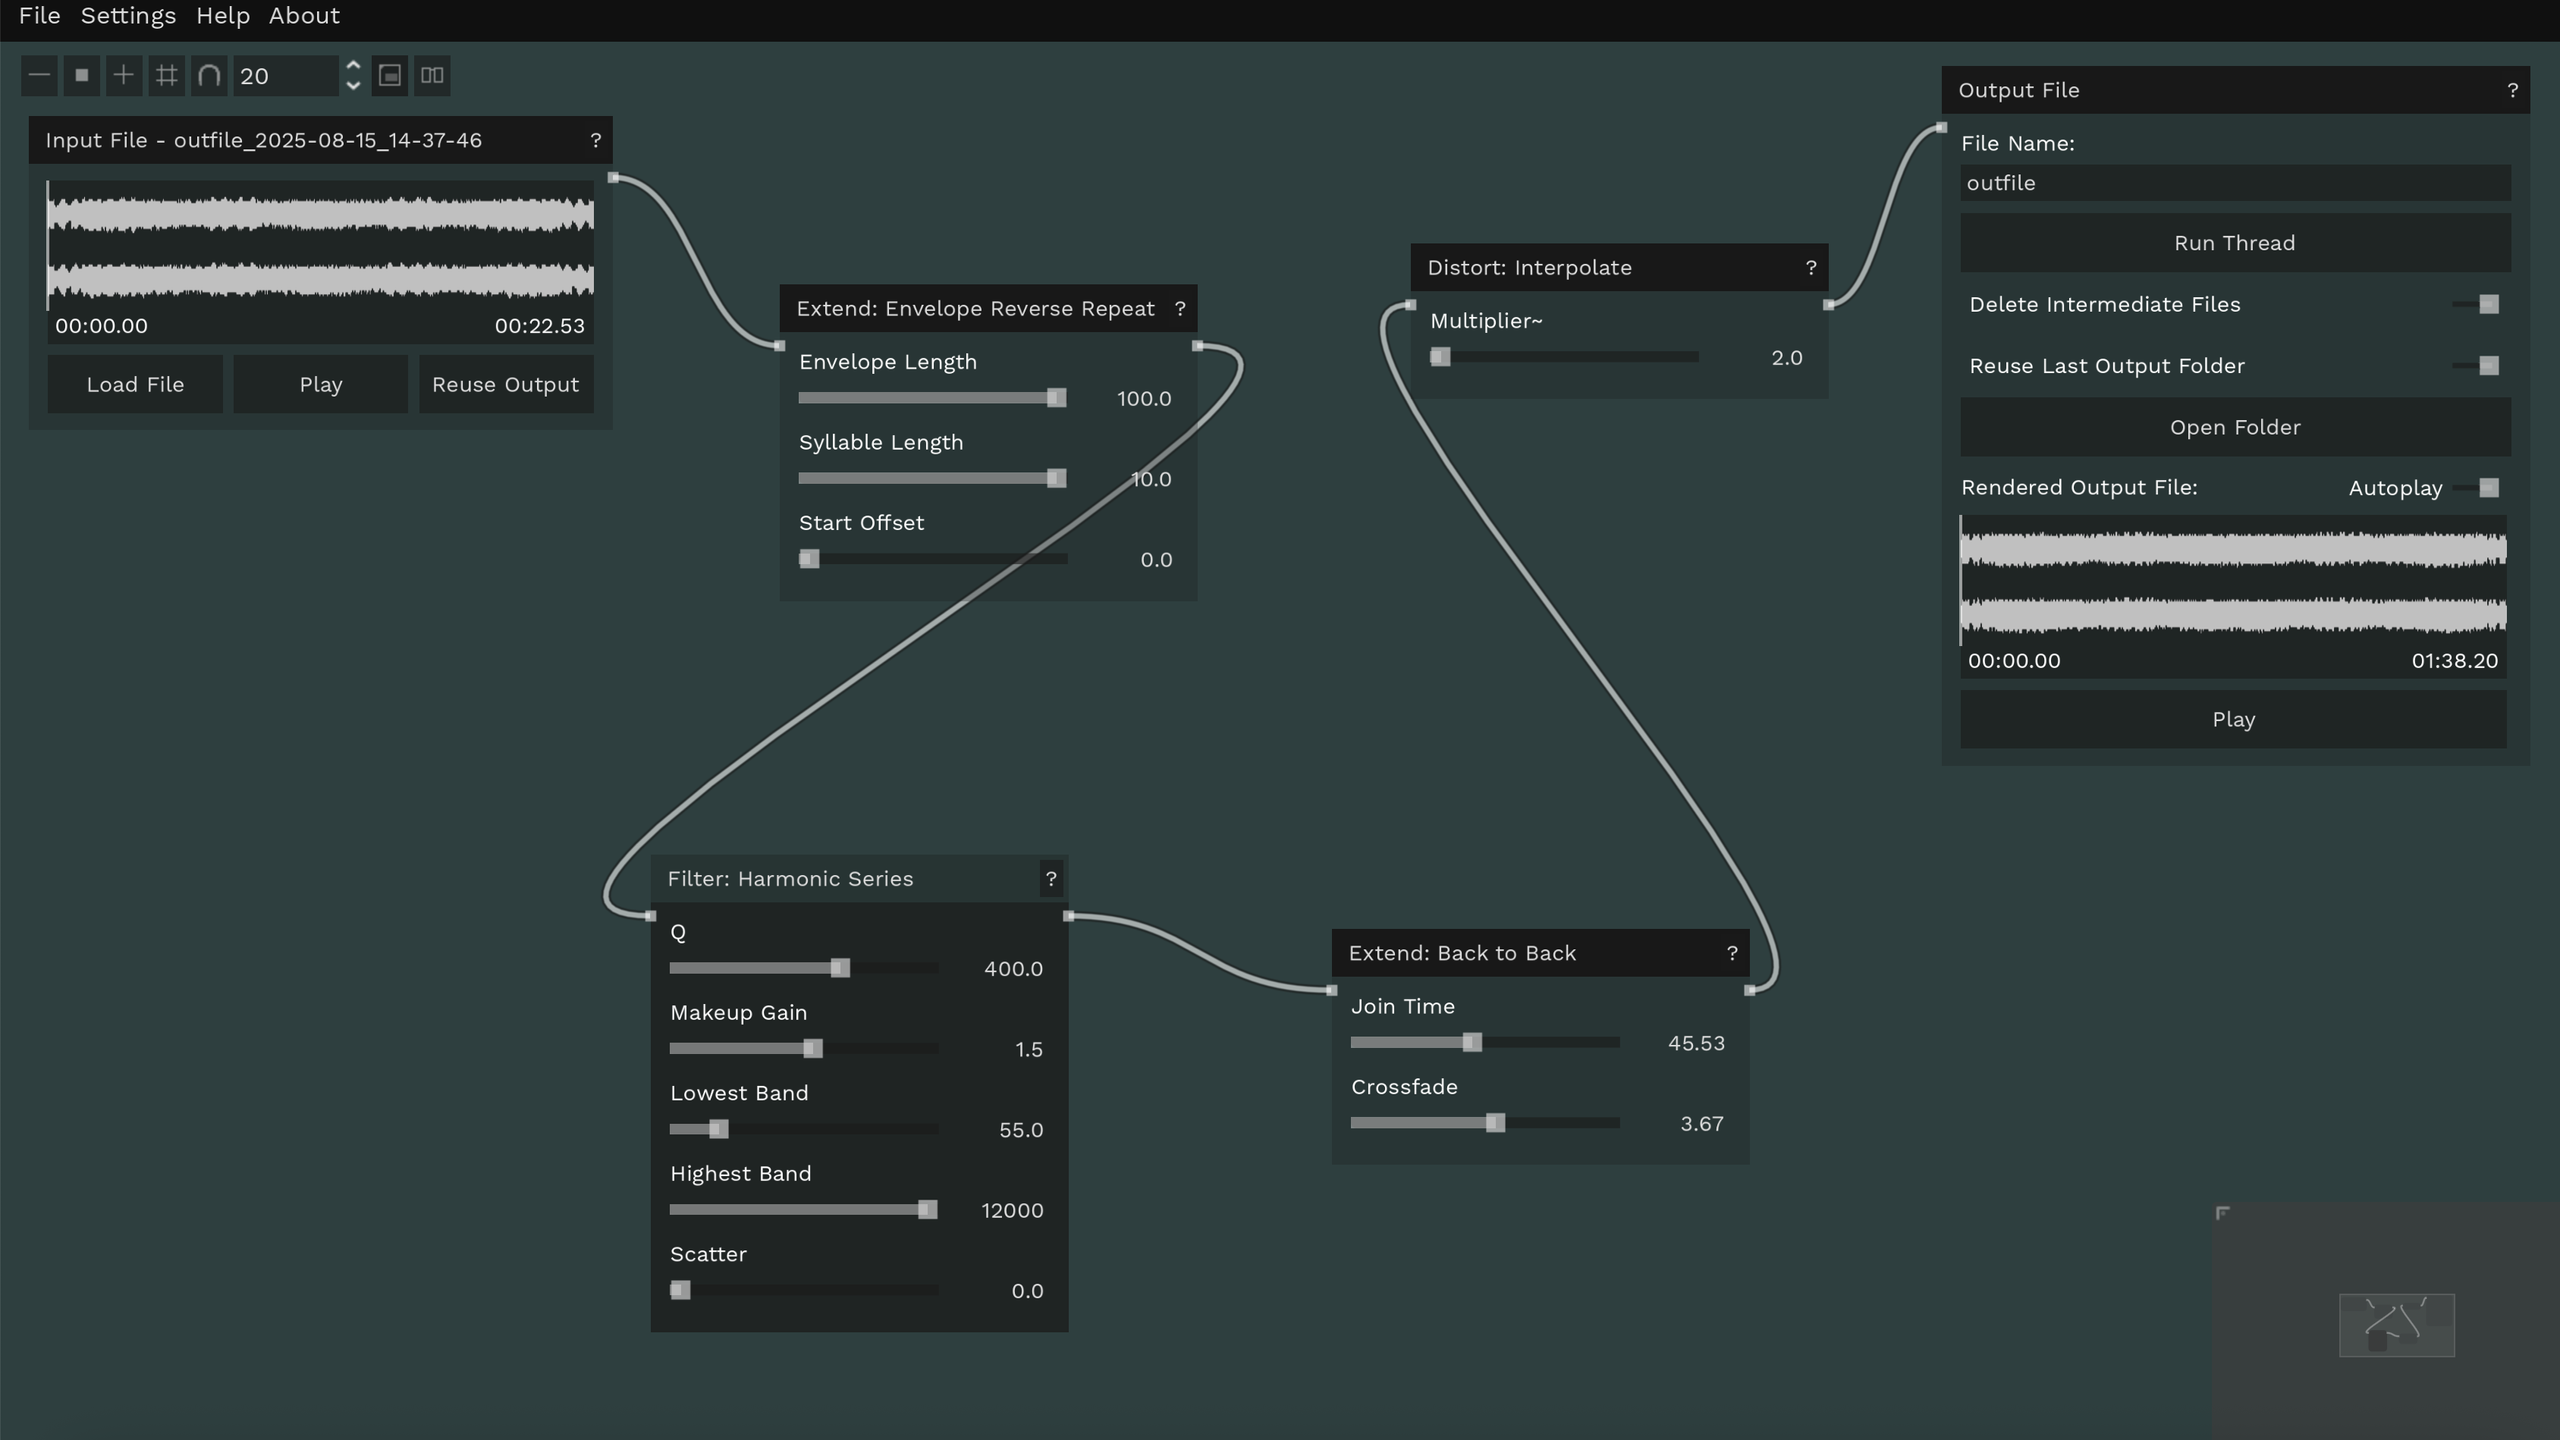This screenshot has height=1440, width=2560.
Task: Click the Multiplier slider in Distort: Interpolate
Action: click(1440, 356)
